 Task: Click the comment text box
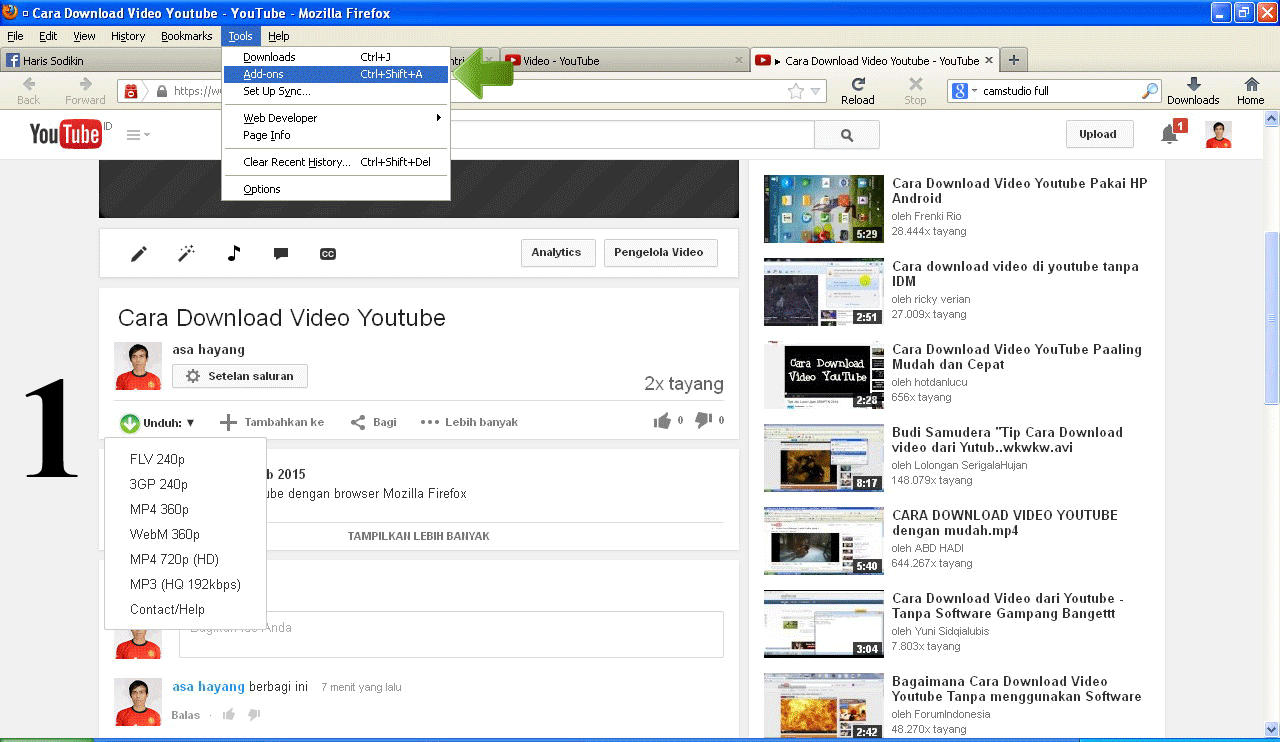[x=451, y=634]
